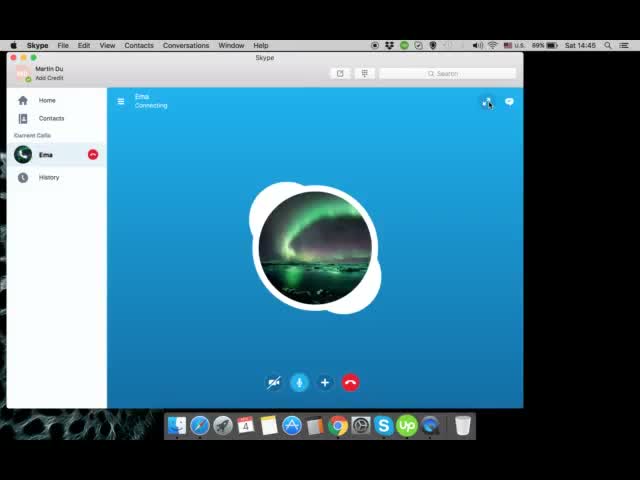Image resolution: width=640 pixels, height=480 pixels.
Task: Click the plus add-to-call button
Action: [325, 383]
